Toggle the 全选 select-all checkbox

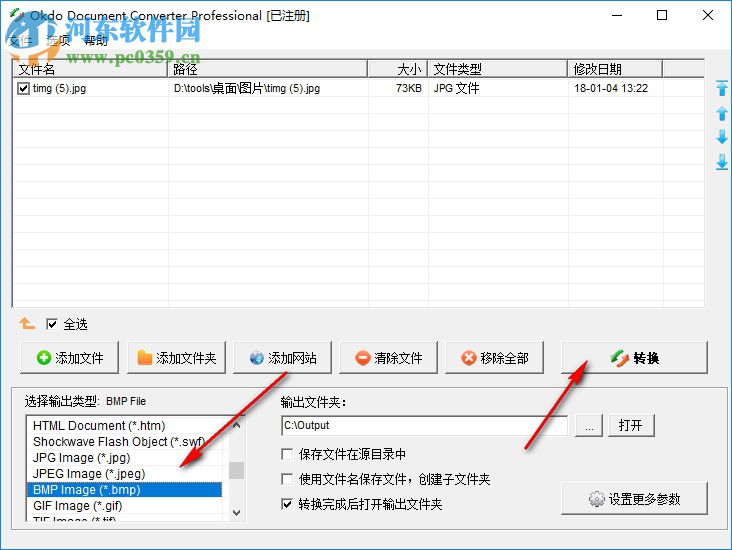tap(52, 324)
